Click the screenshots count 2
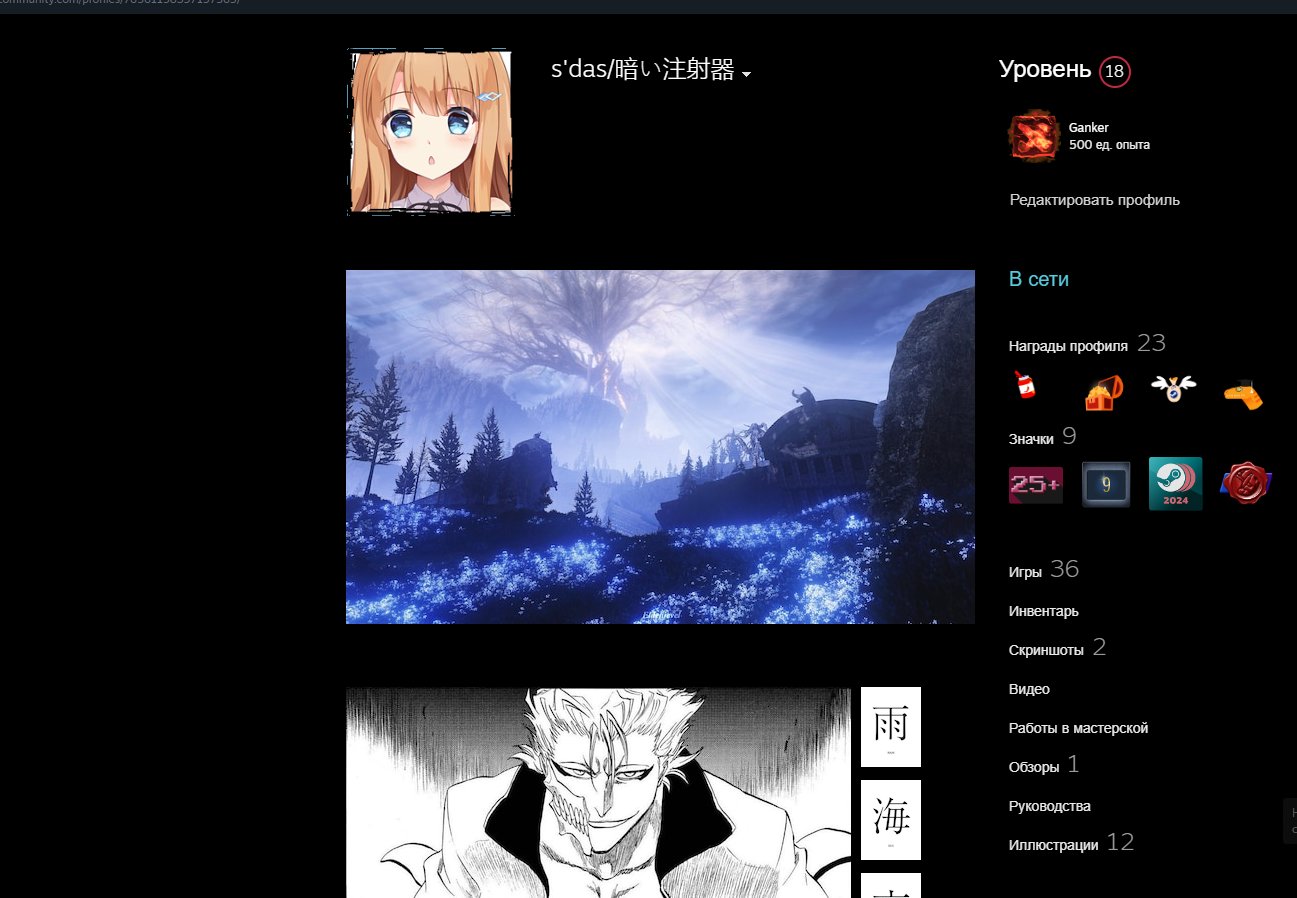 pos(1100,647)
